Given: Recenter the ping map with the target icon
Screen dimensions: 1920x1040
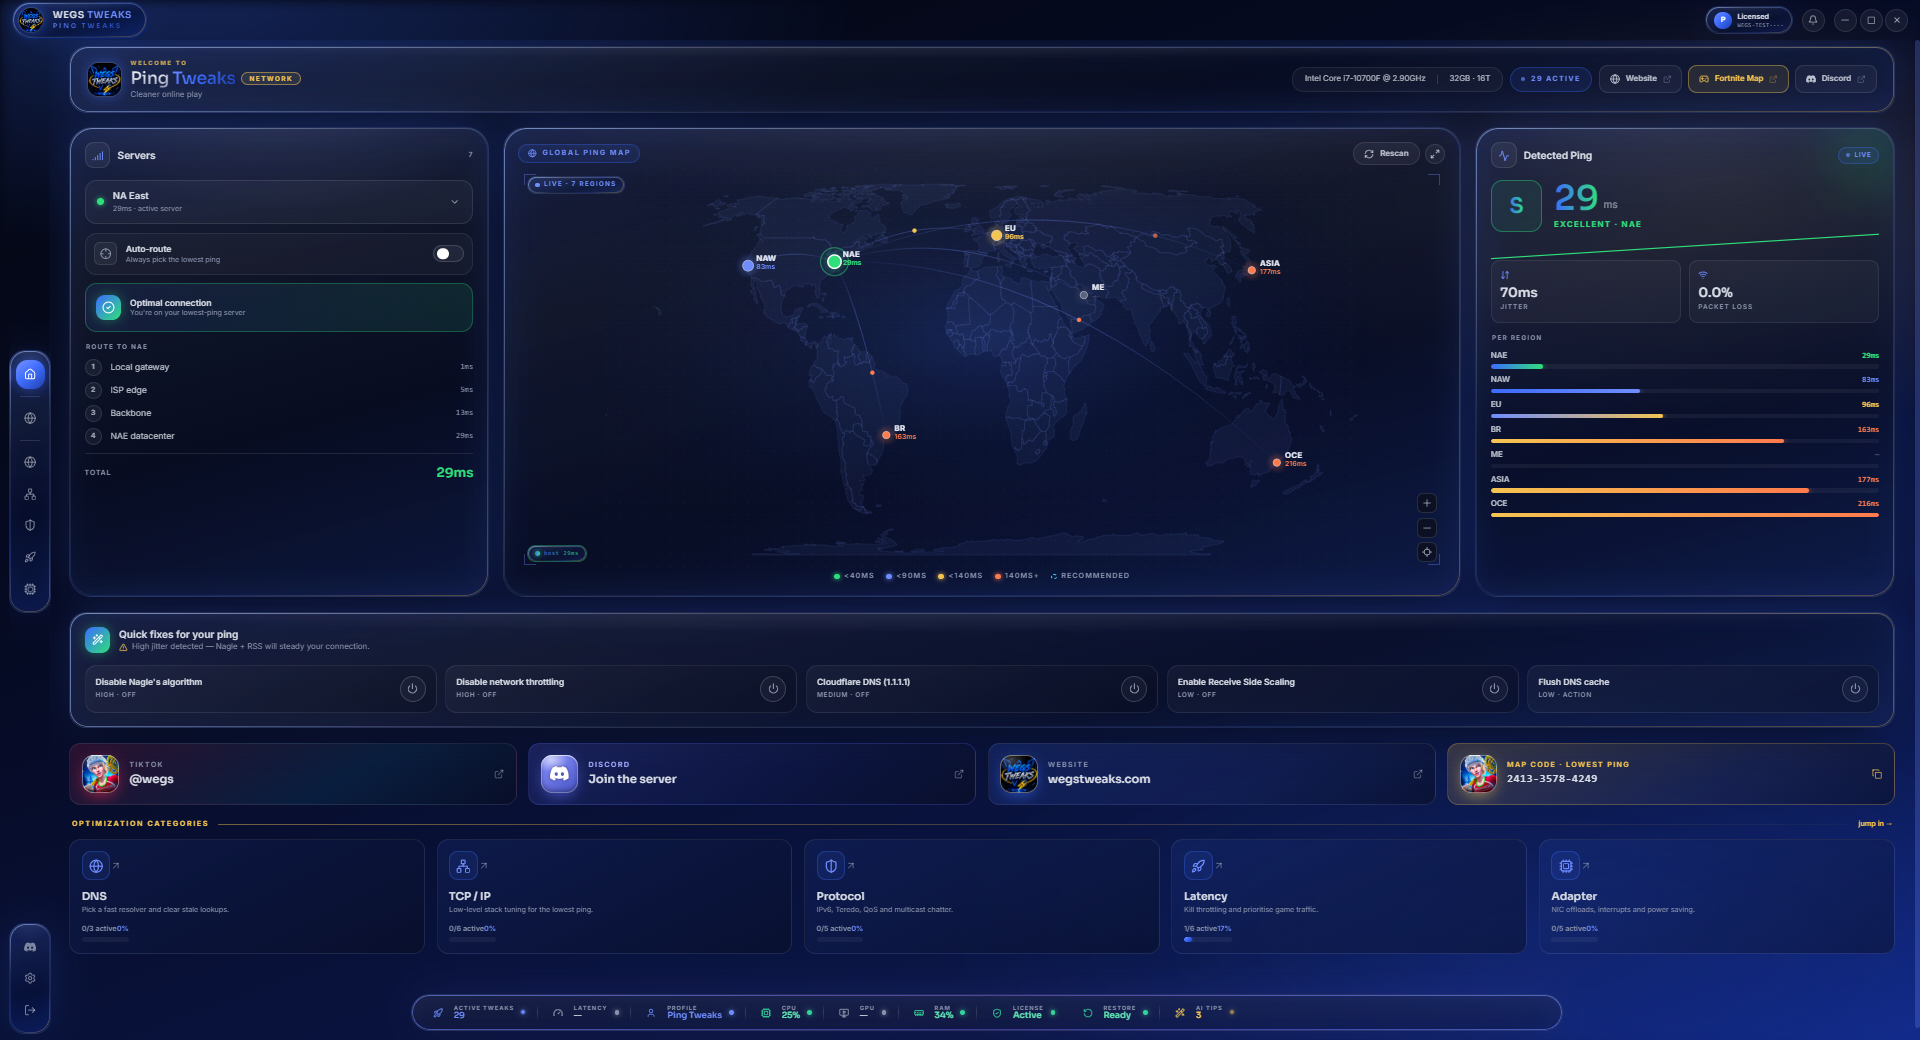Looking at the screenshot, I should click(1427, 552).
